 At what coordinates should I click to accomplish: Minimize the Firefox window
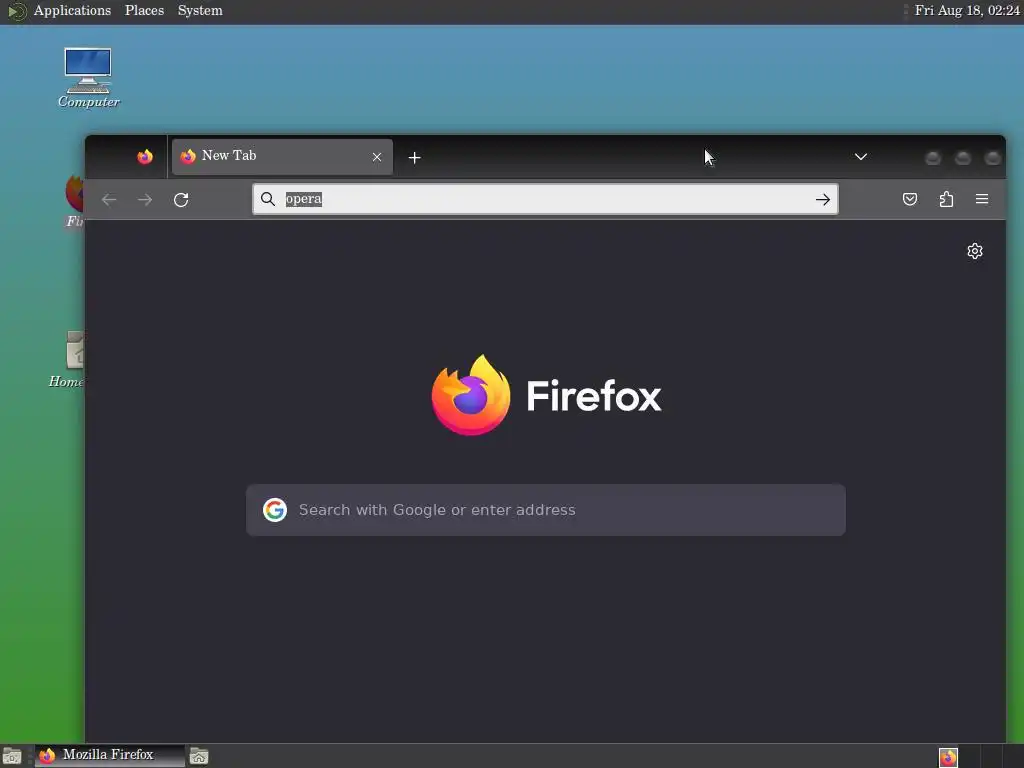point(933,158)
